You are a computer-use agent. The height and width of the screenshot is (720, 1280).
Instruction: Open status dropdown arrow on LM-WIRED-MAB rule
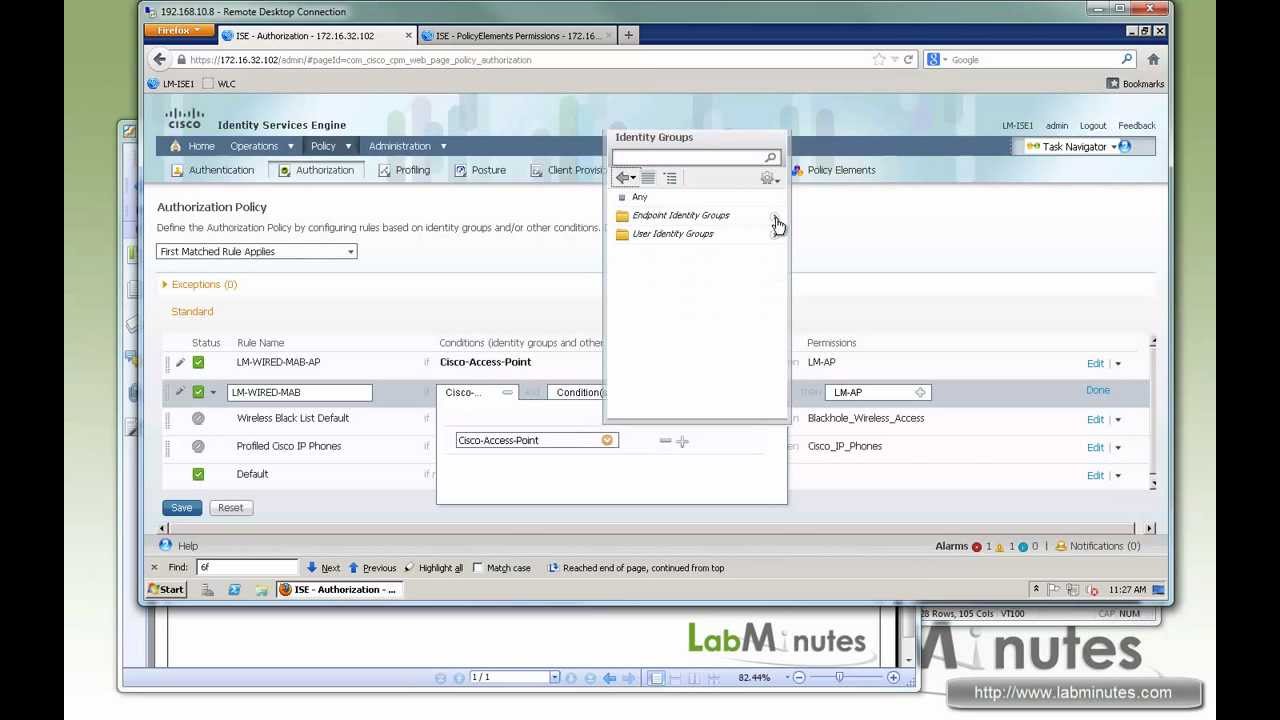[213, 393]
